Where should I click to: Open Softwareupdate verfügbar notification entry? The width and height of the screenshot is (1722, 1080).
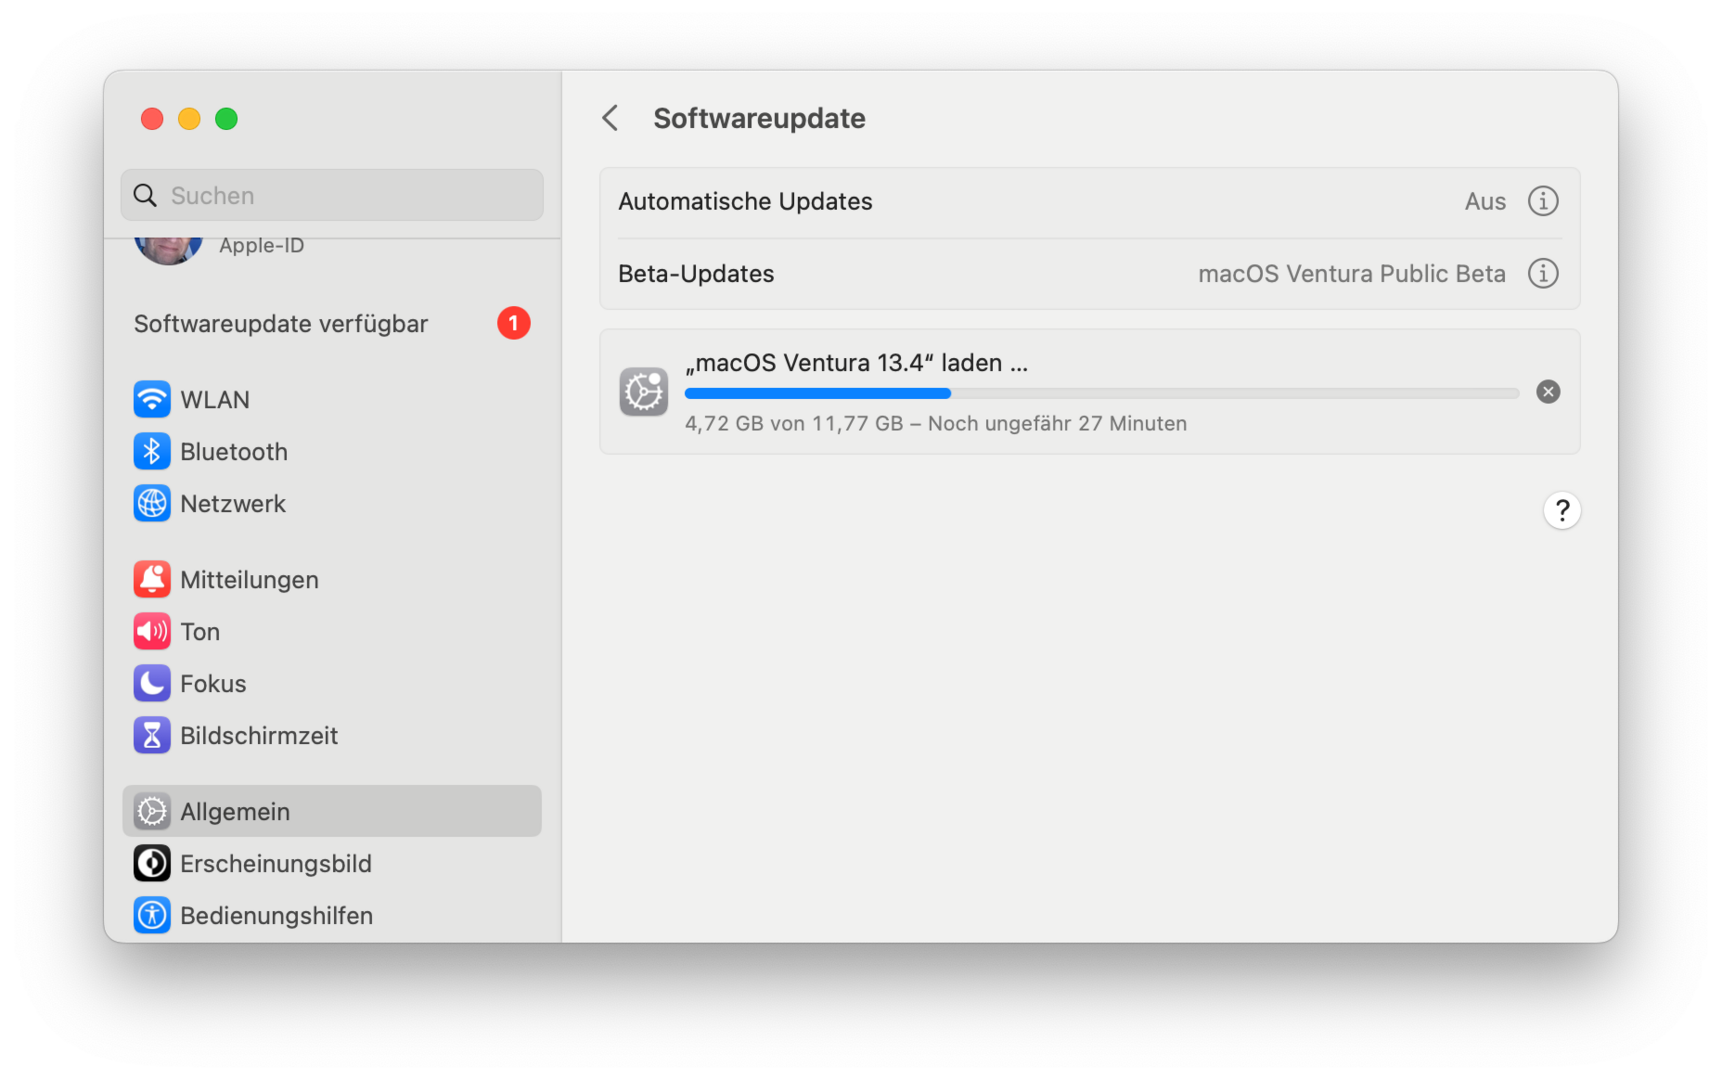tap(281, 324)
